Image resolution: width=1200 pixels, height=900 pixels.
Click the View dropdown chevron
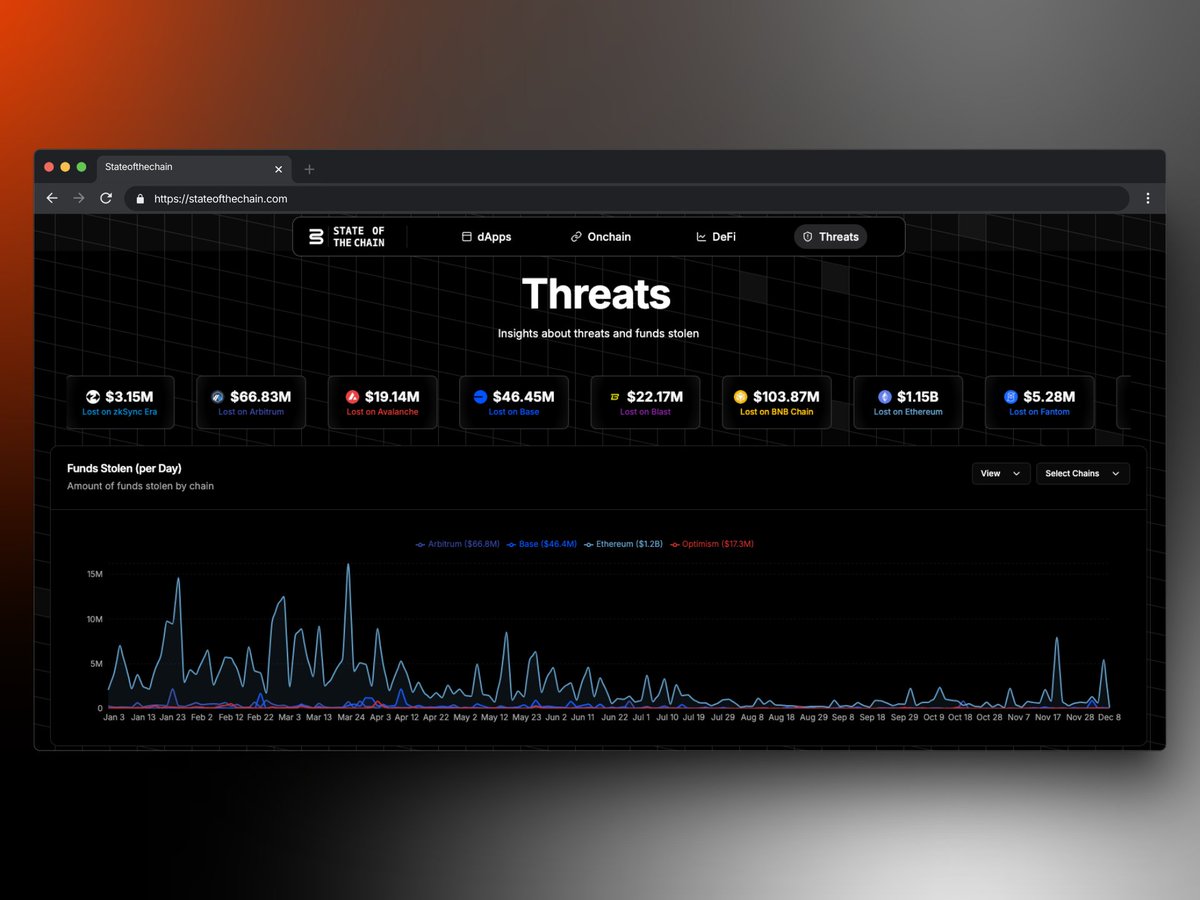click(x=1017, y=473)
